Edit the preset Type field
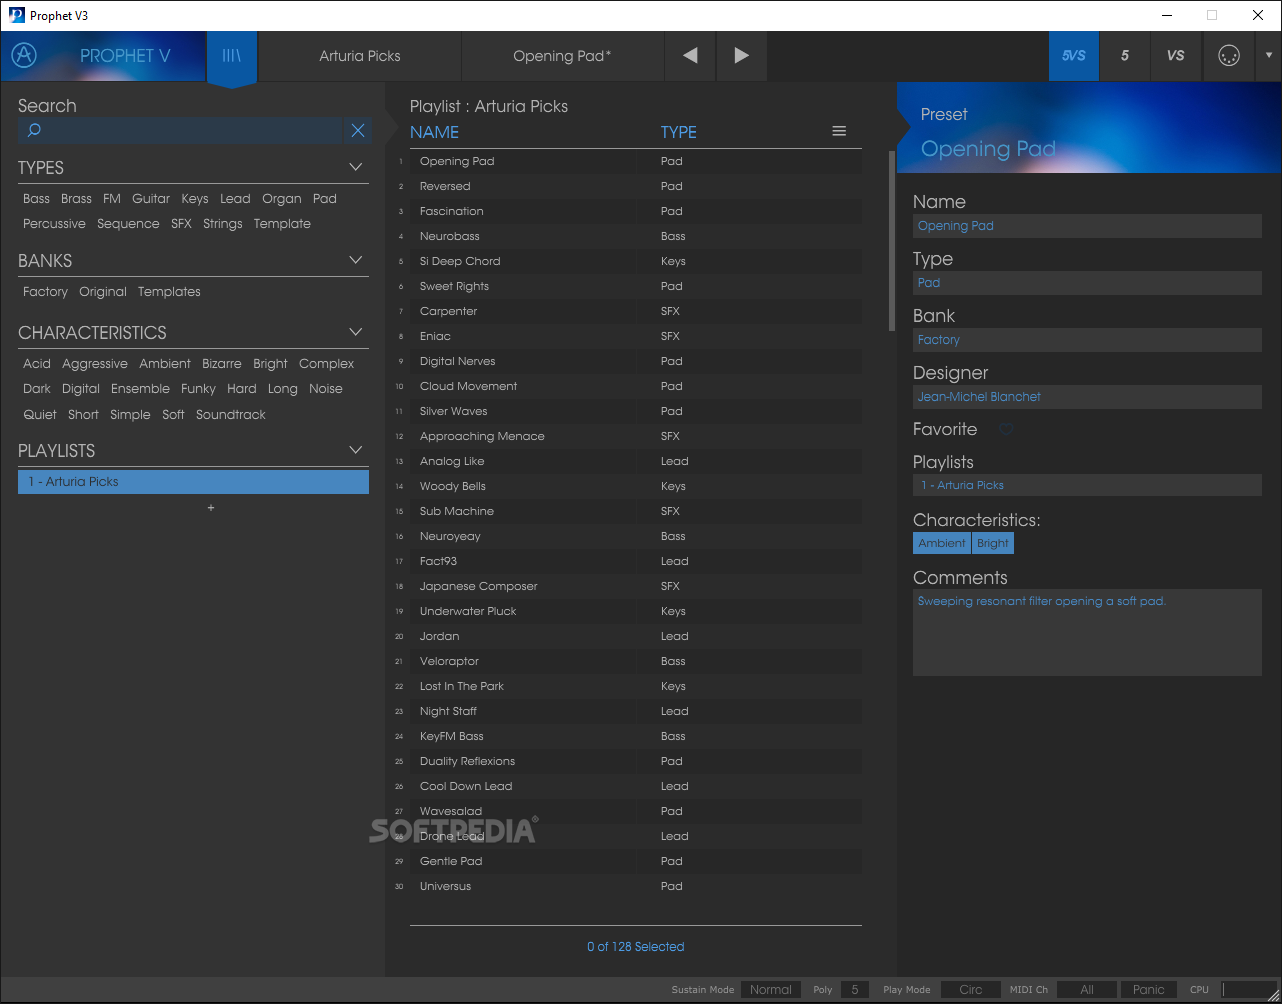 pos(1087,283)
